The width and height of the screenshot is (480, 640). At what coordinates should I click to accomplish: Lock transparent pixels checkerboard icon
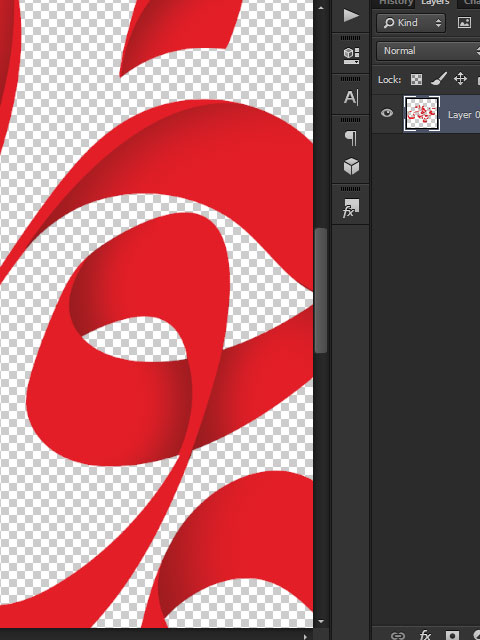tap(416, 79)
